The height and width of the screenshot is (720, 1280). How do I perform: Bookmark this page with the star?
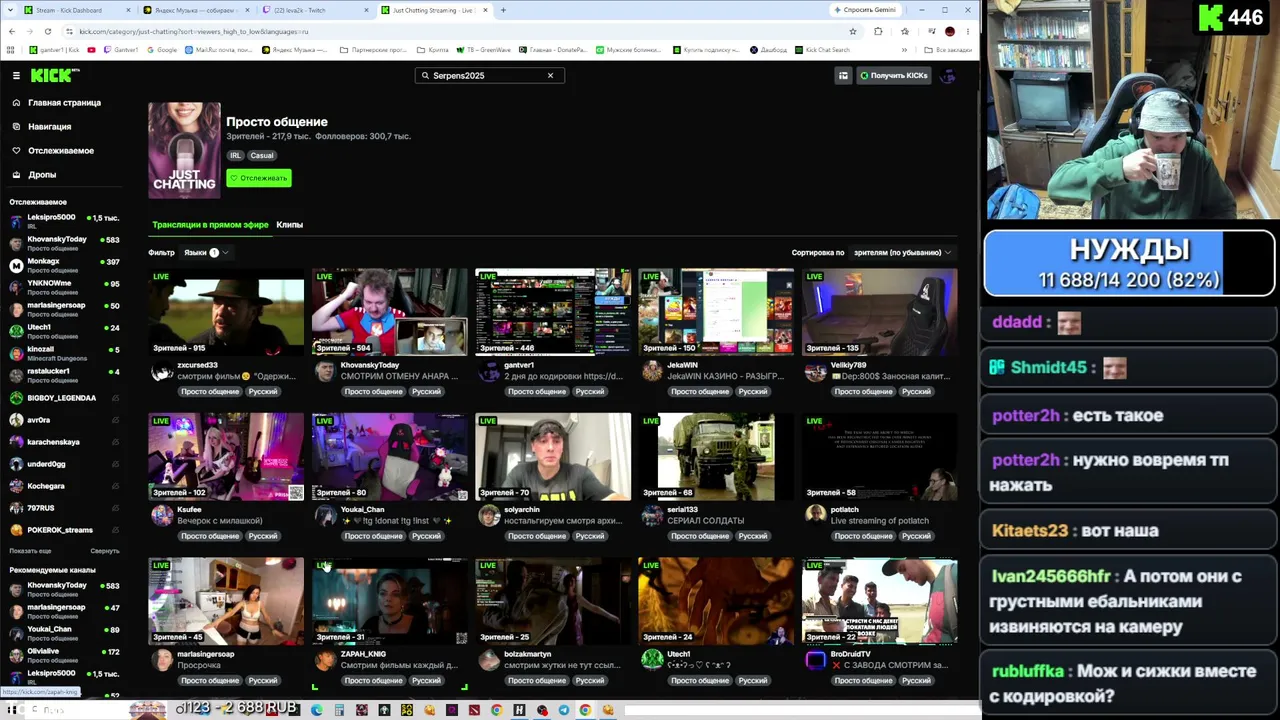pos(853,31)
